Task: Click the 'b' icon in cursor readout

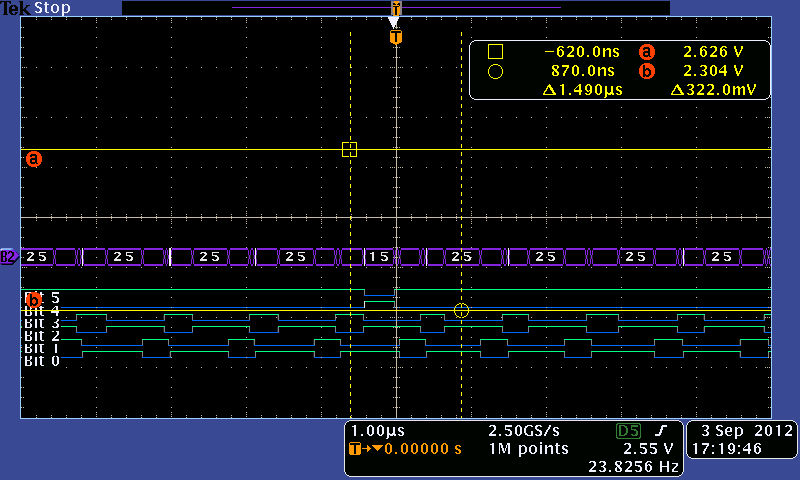Action: coord(646,71)
